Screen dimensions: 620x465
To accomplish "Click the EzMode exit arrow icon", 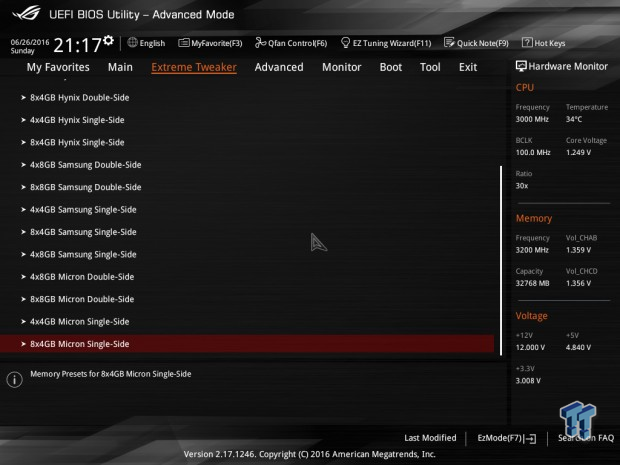I will [x=530, y=439].
